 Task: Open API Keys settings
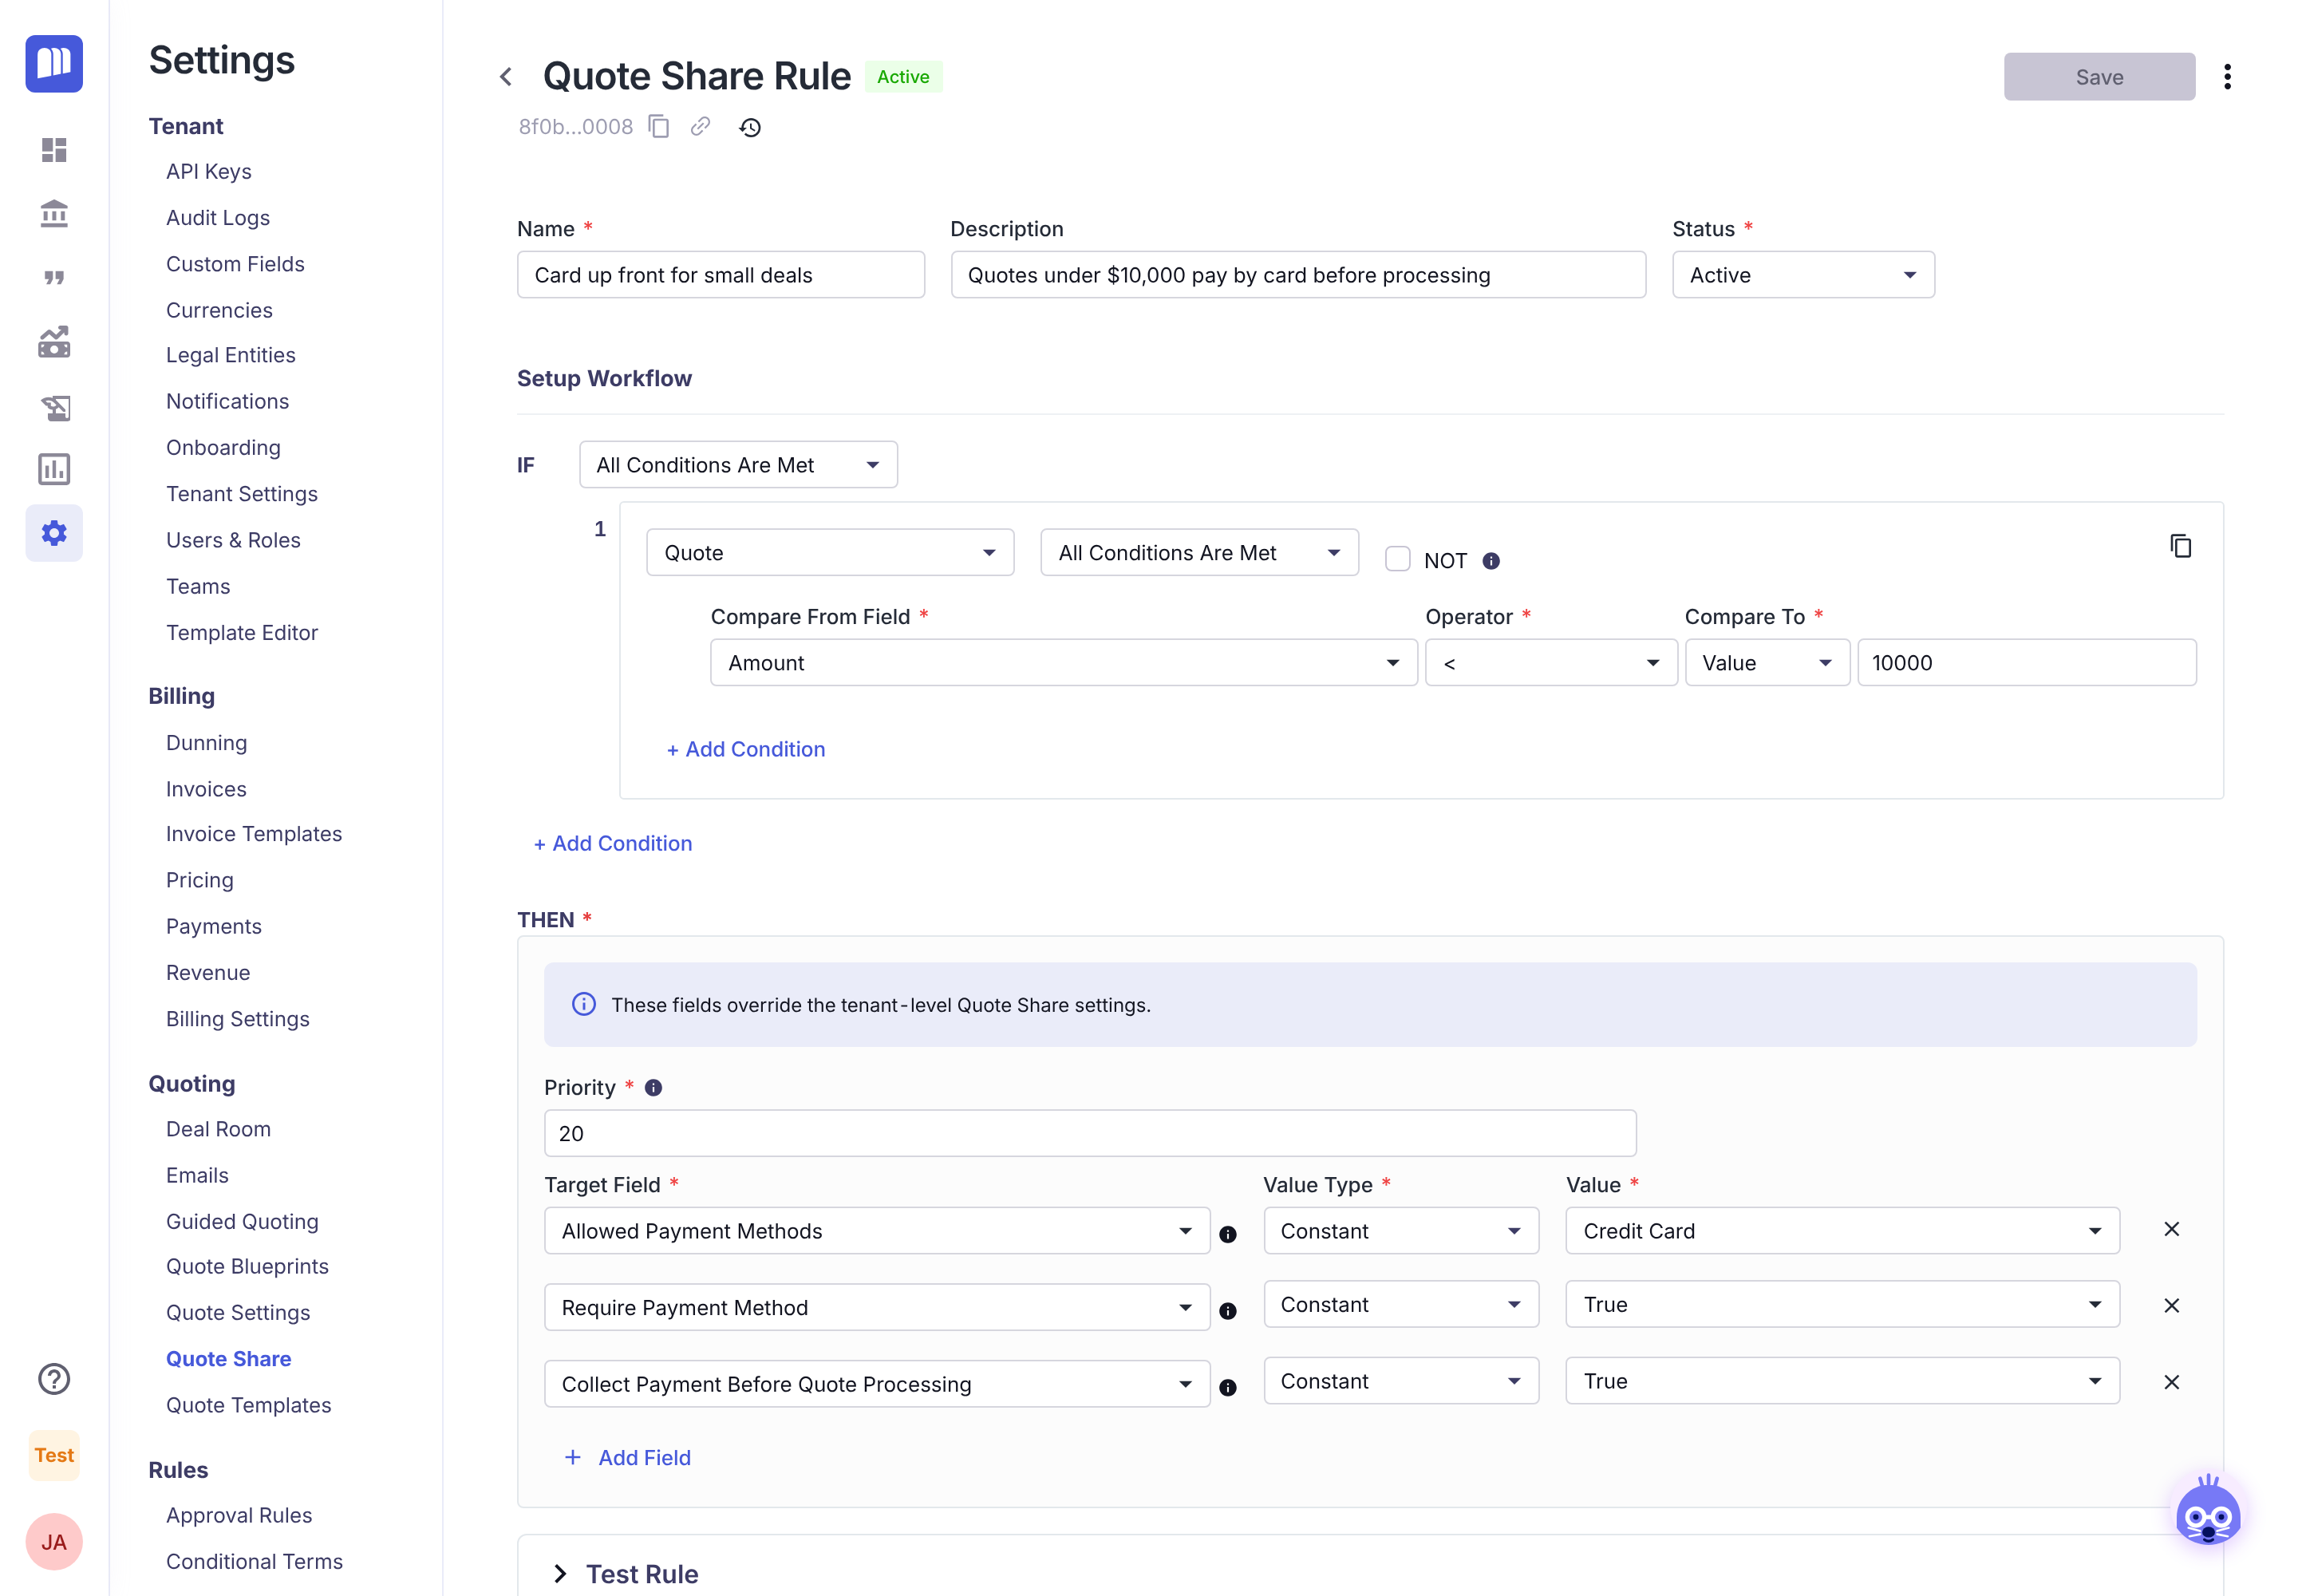pos(209,171)
